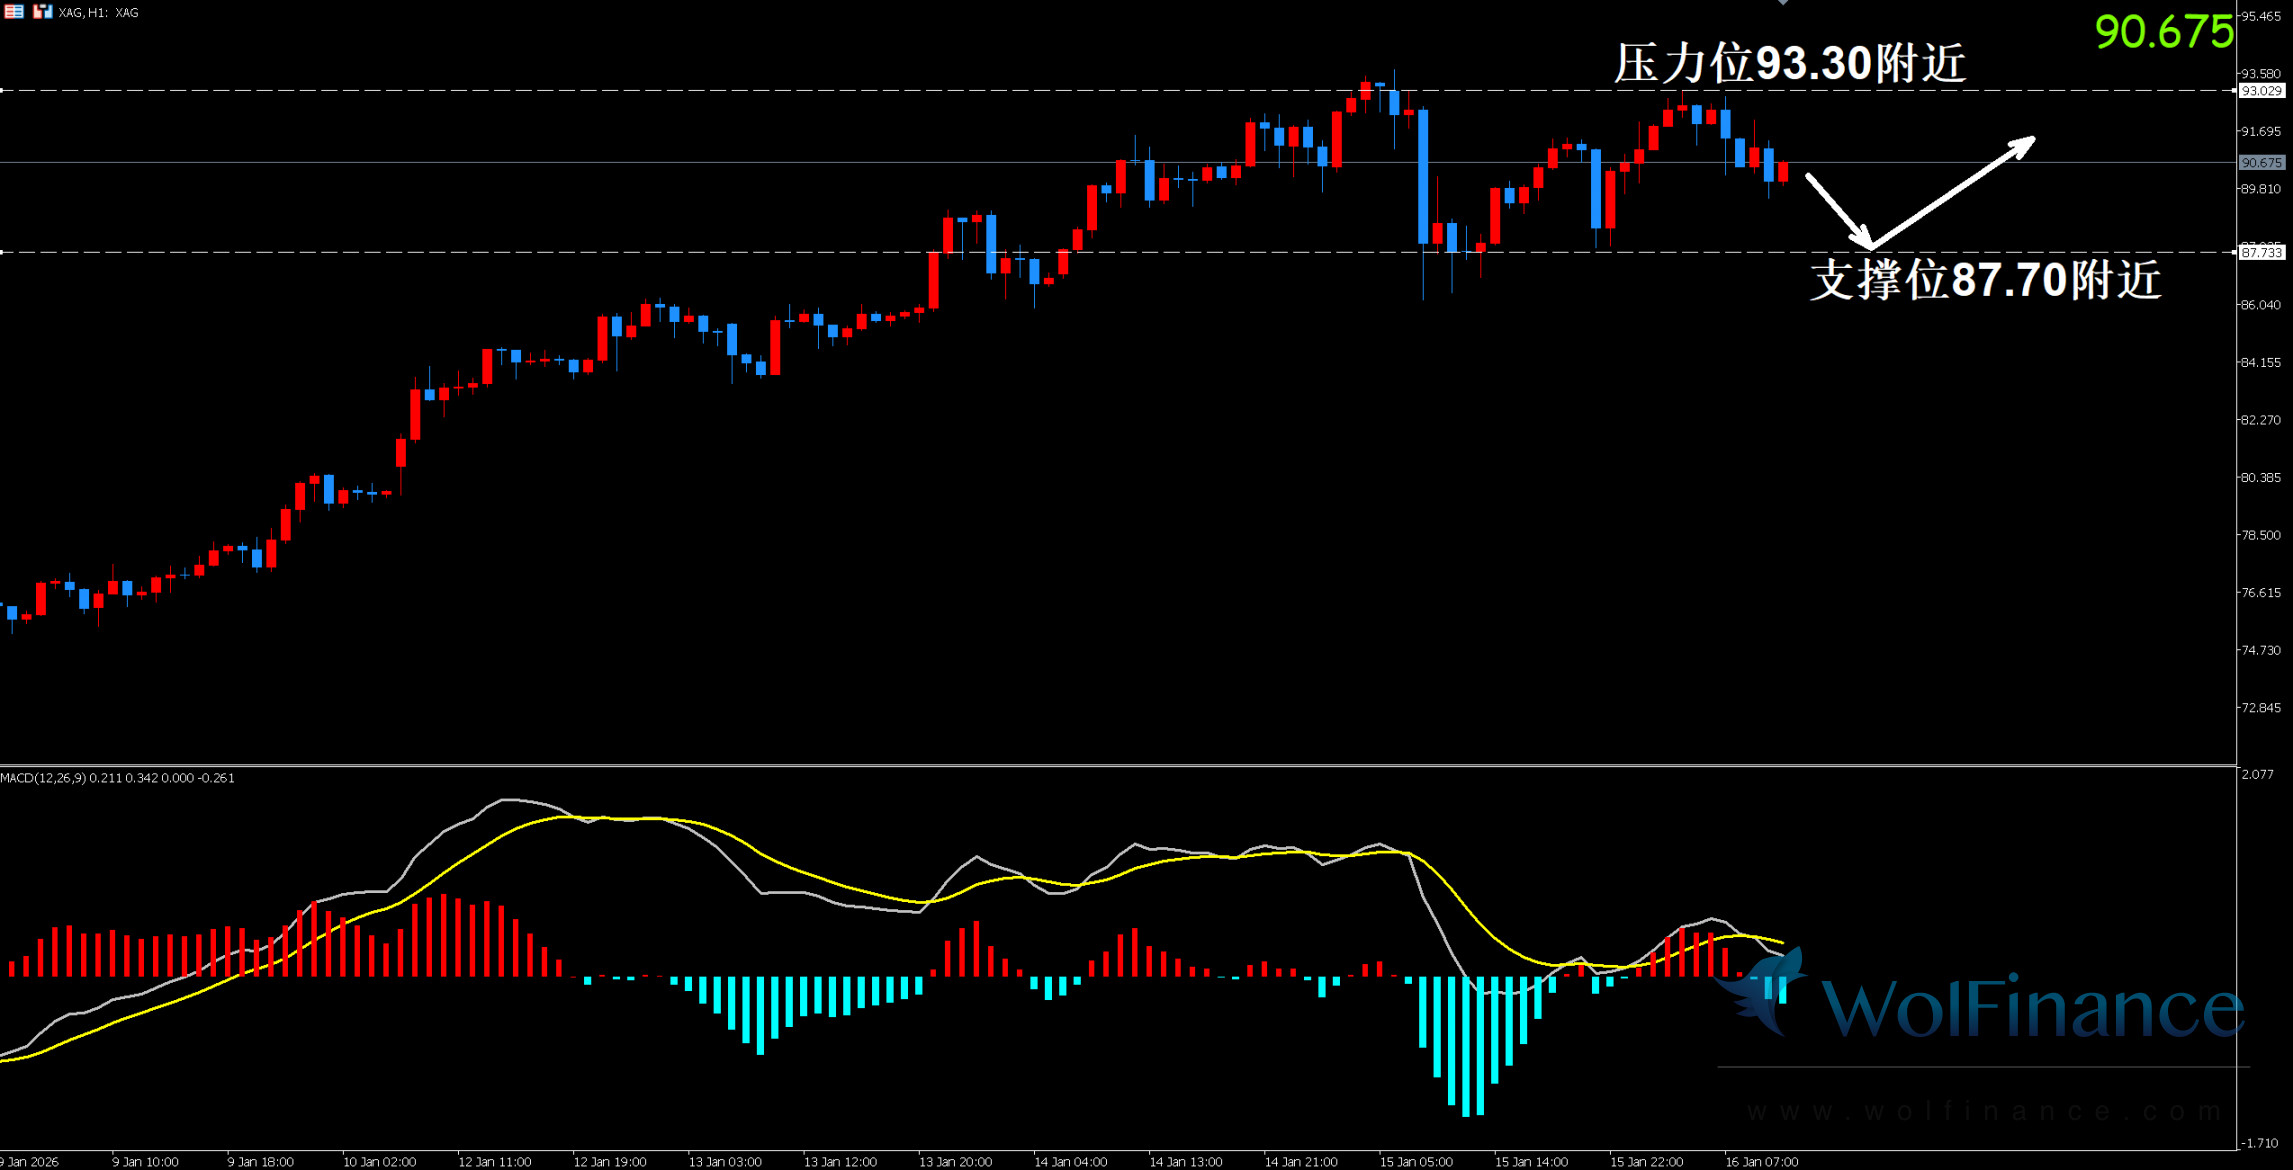The height and width of the screenshot is (1170, 2293).
Task: Click the large green 90.675 price display
Action: click(x=2163, y=33)
